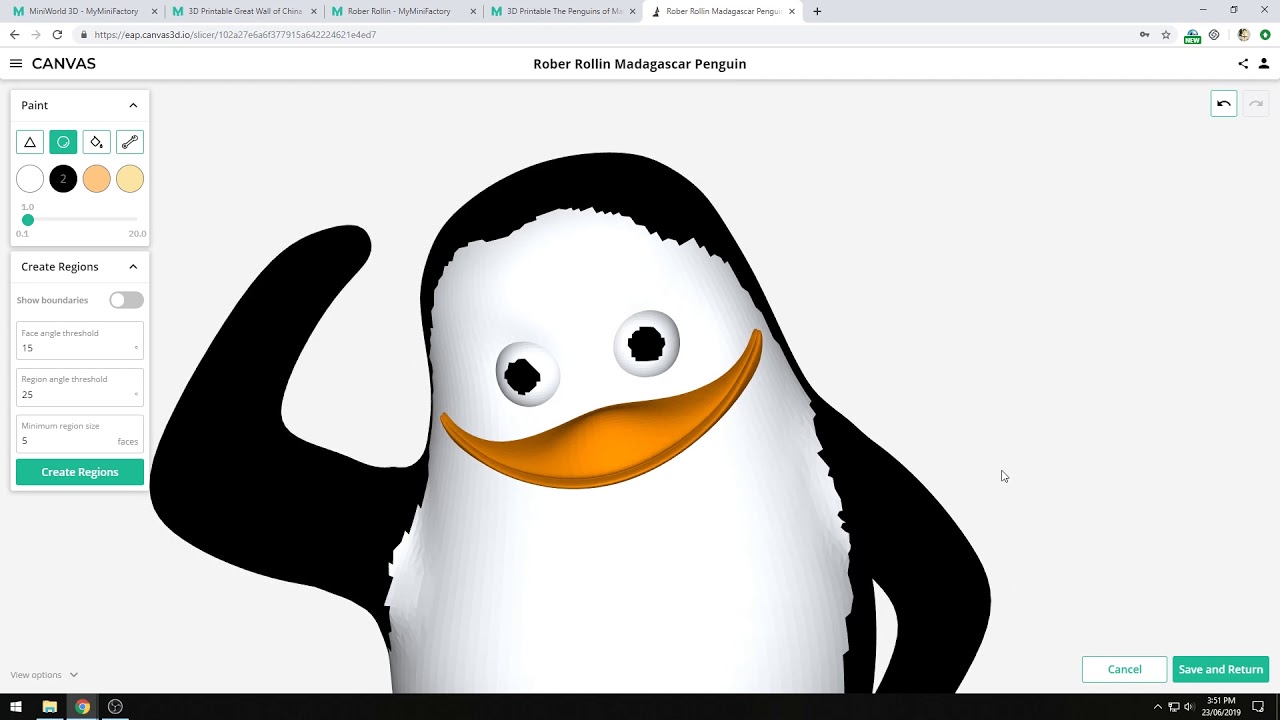
Task: Open the taskbar notification center
Action: click(x=1258, y=707)
